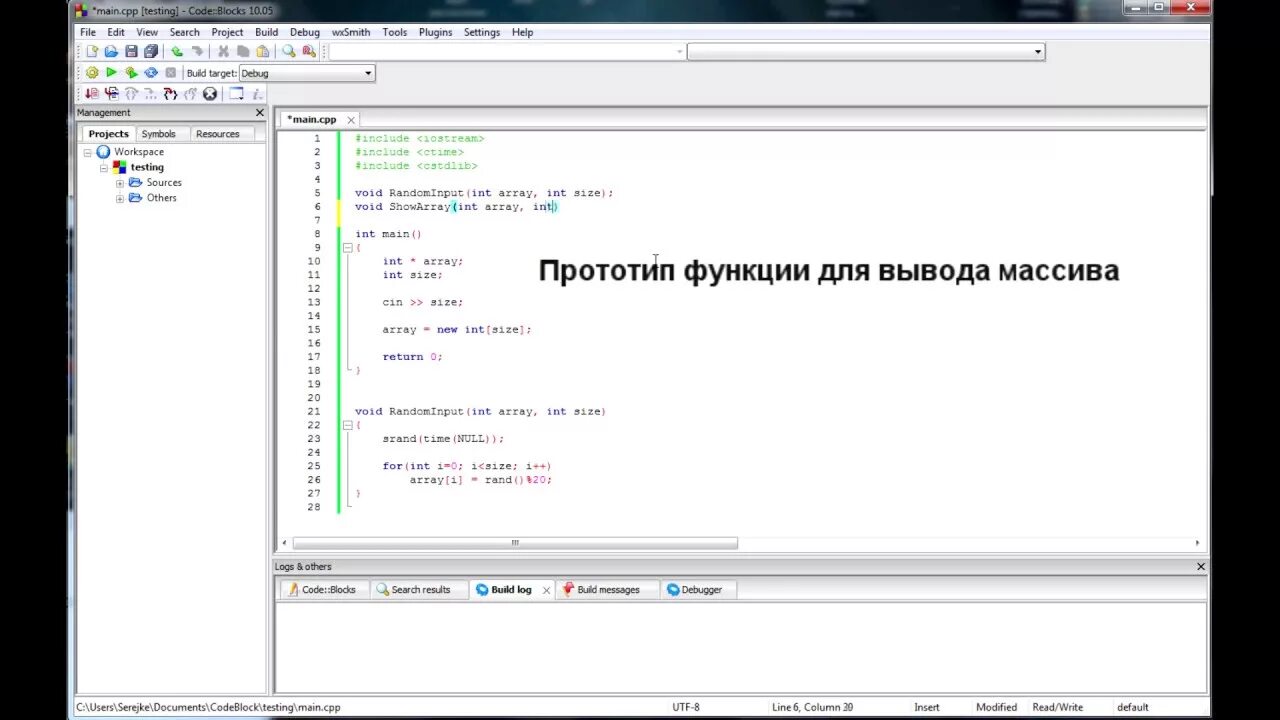The width and height of the screenshot is (1280, 720).
Task: Click the UTF-8 status bar entry
Action: click(686, 707)
